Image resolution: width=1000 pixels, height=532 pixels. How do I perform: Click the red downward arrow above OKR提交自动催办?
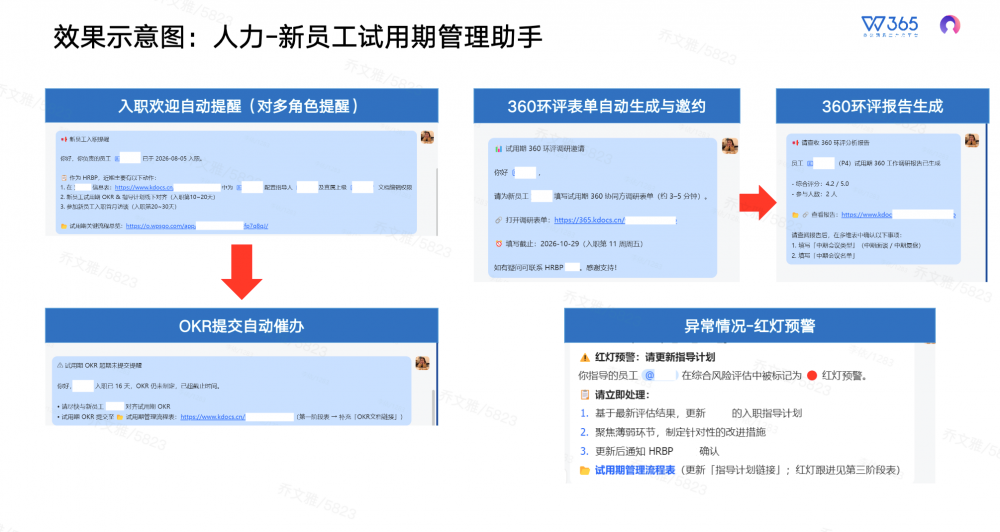242,272
